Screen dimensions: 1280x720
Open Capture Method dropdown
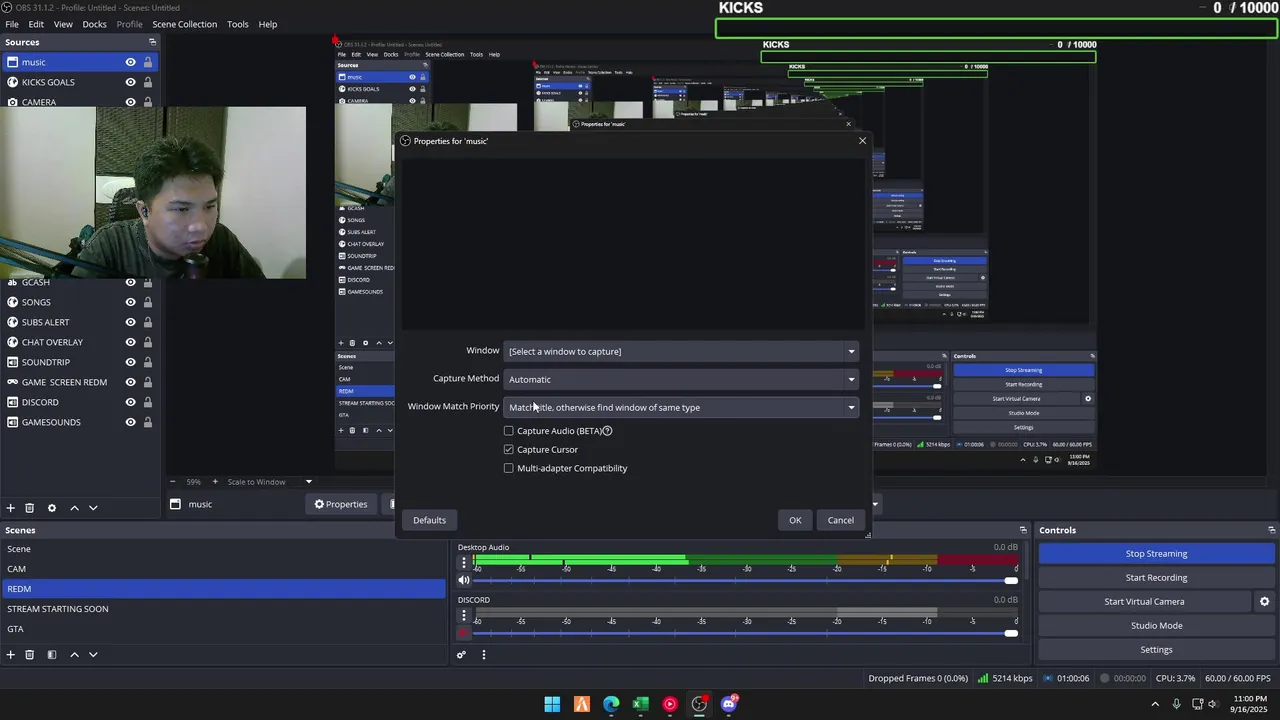click(x=681, y=379)
